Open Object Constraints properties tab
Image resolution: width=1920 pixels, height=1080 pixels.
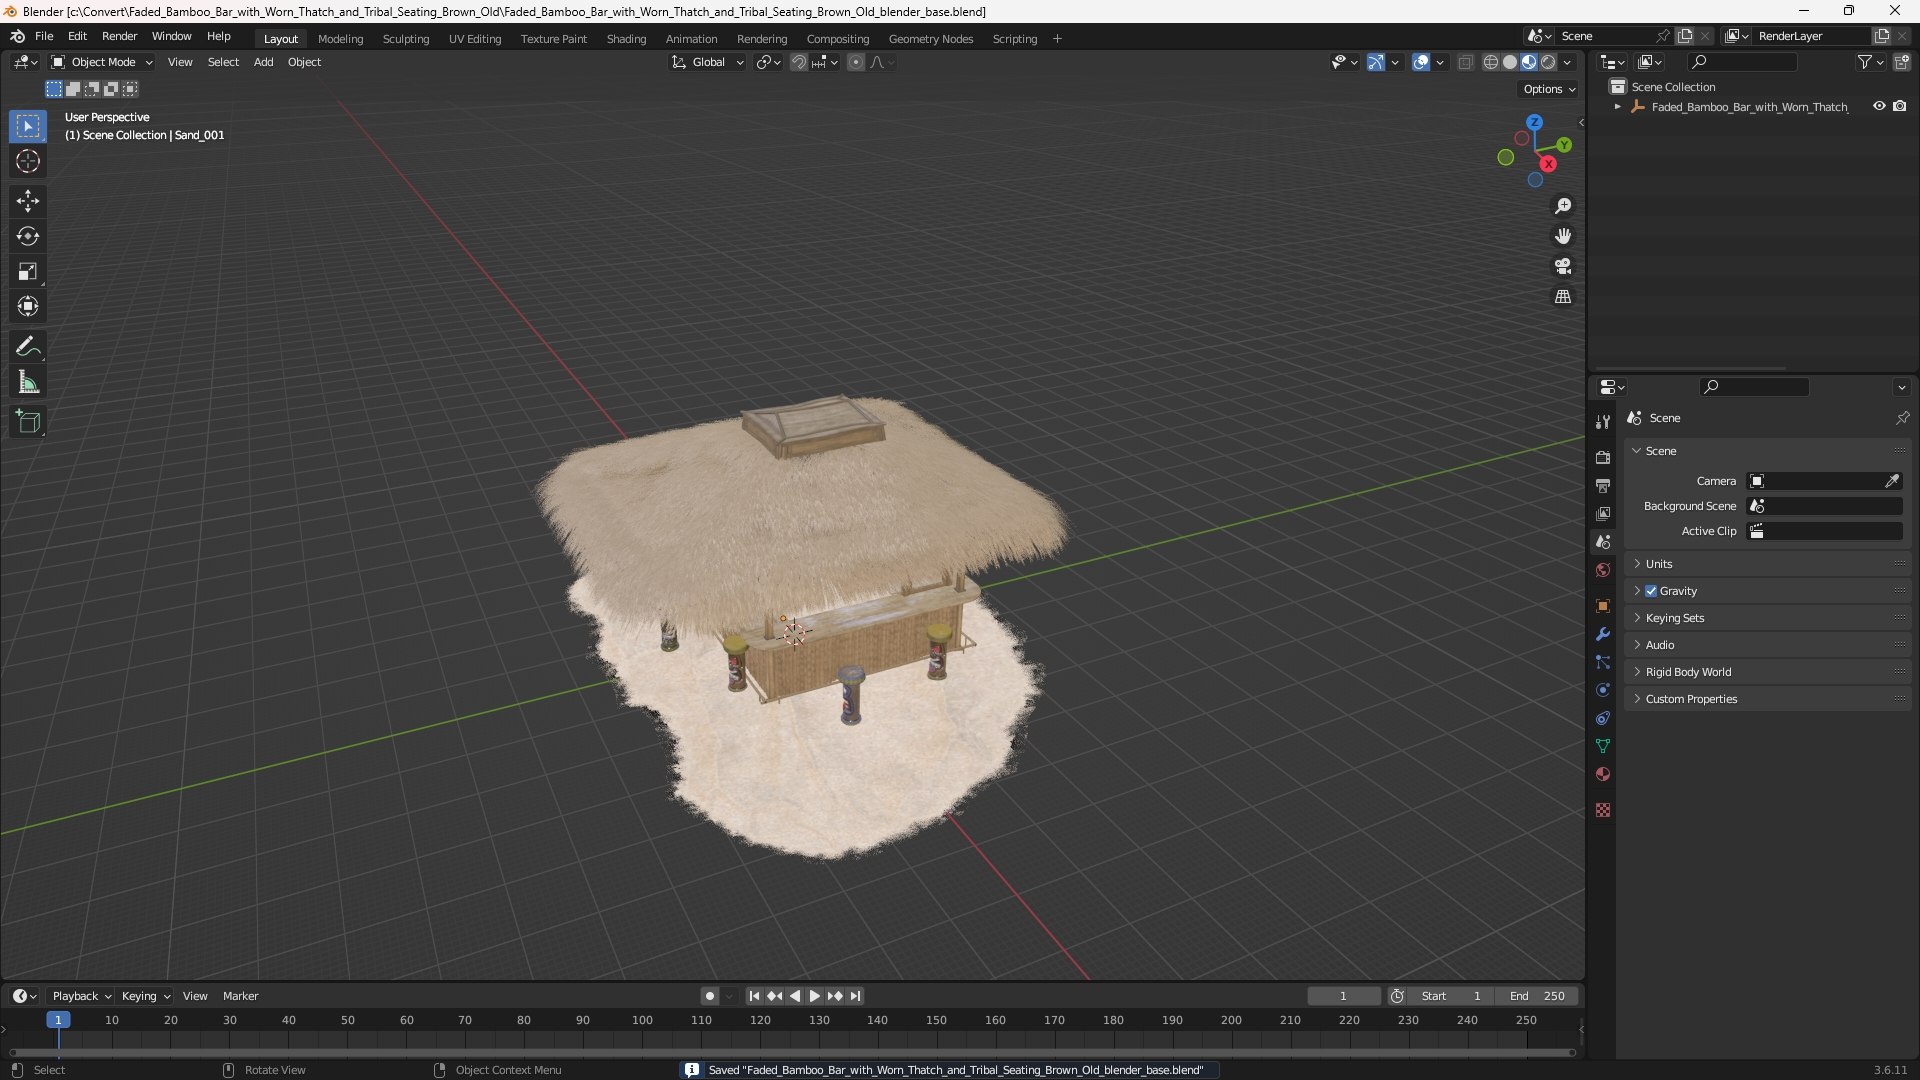click(x=1603, y=718)
